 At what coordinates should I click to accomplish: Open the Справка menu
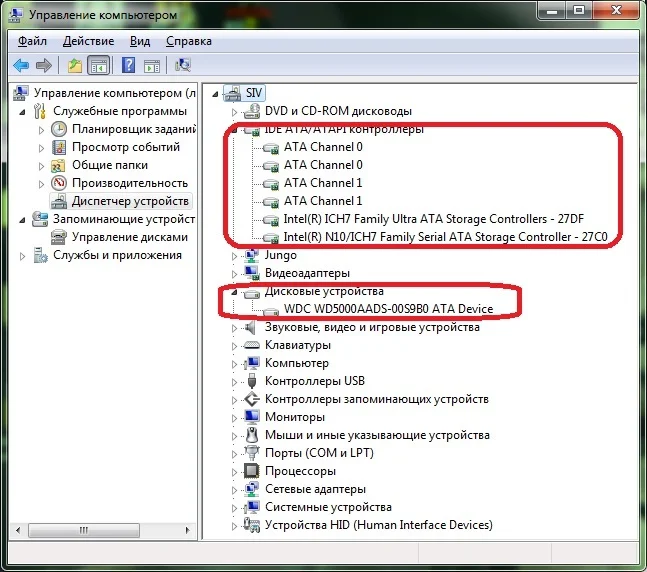[x=189, y=41]
